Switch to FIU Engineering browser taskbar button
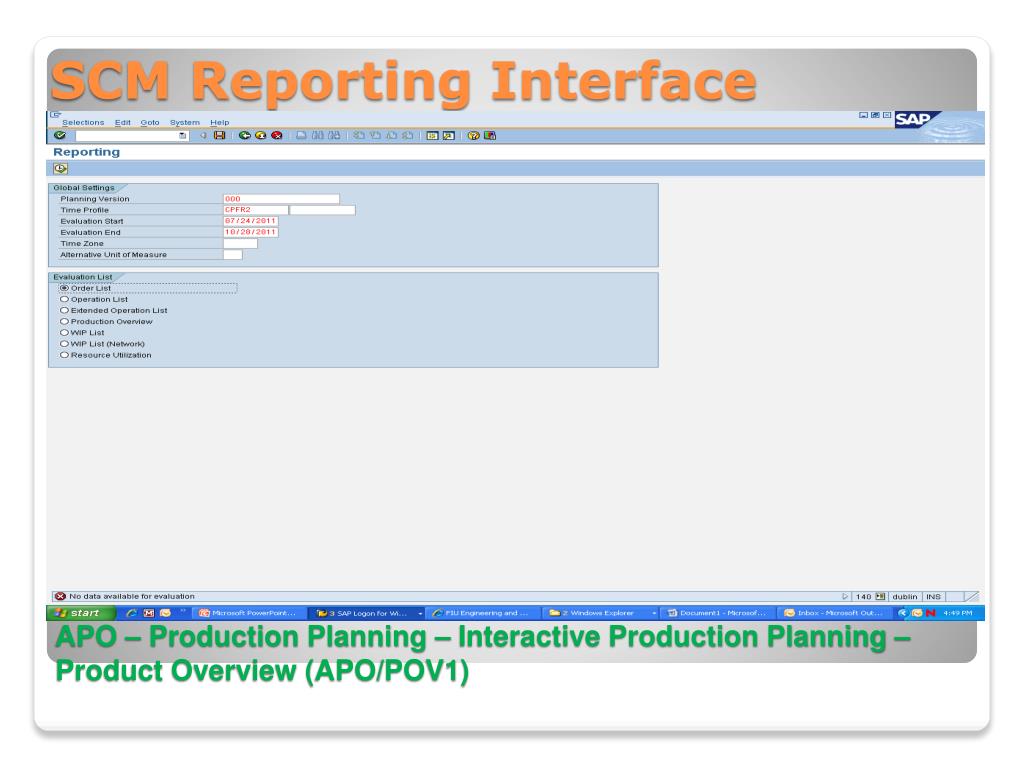 pyautogui.click(x=483, y=613)
